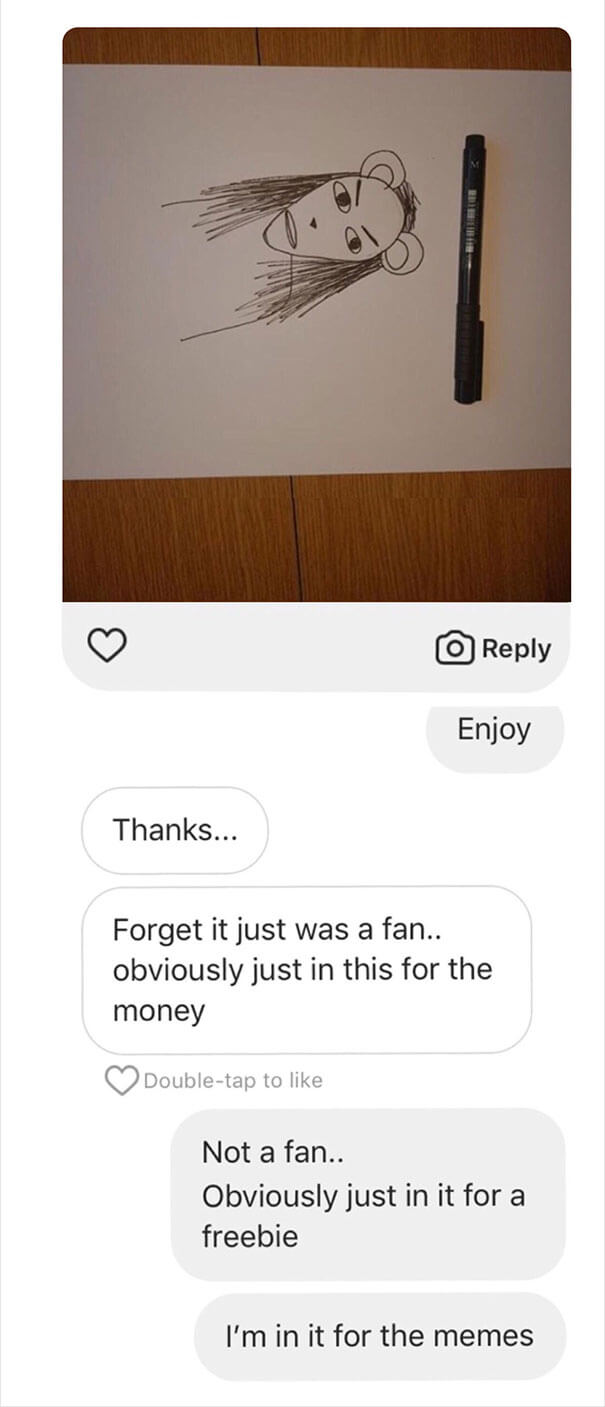Open the drawing photo message

(317, 314)
